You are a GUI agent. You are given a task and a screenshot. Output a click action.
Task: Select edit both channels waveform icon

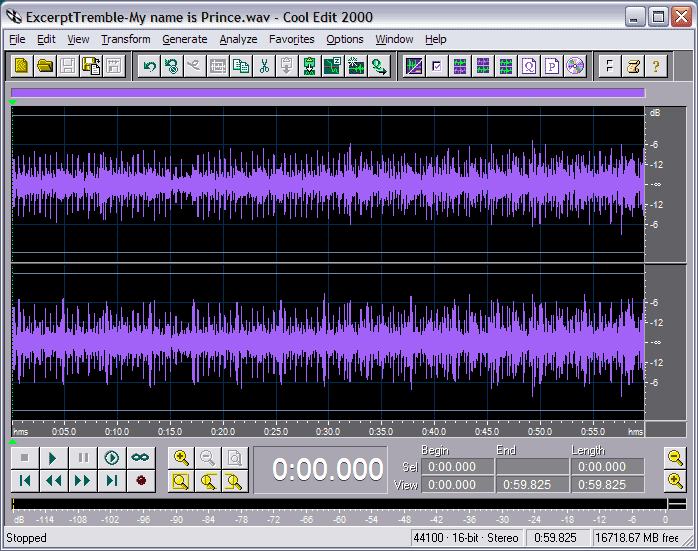506,67
